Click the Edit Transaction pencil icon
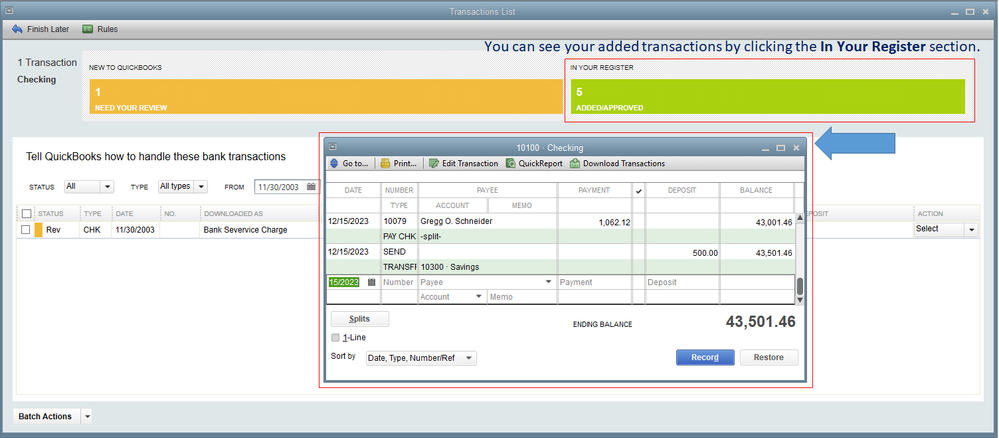The height and width of the screenshot is (438, 999). click(x=434, y=163)
